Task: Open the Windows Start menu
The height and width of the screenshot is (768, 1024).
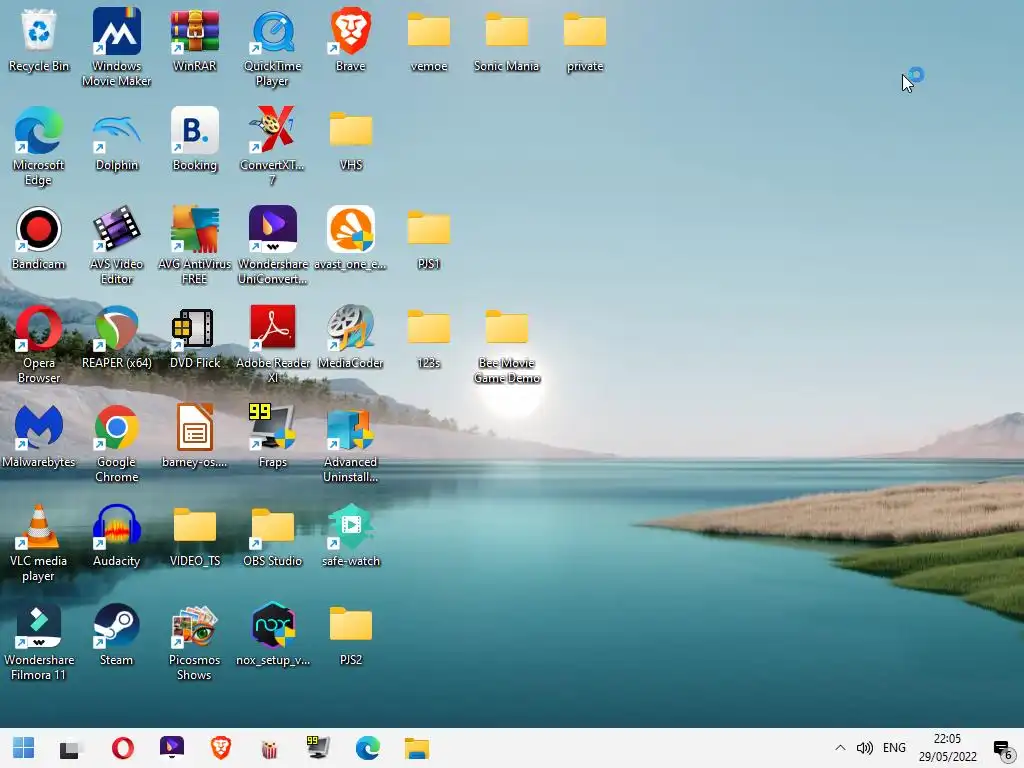Action: click(x=24, y=748)
